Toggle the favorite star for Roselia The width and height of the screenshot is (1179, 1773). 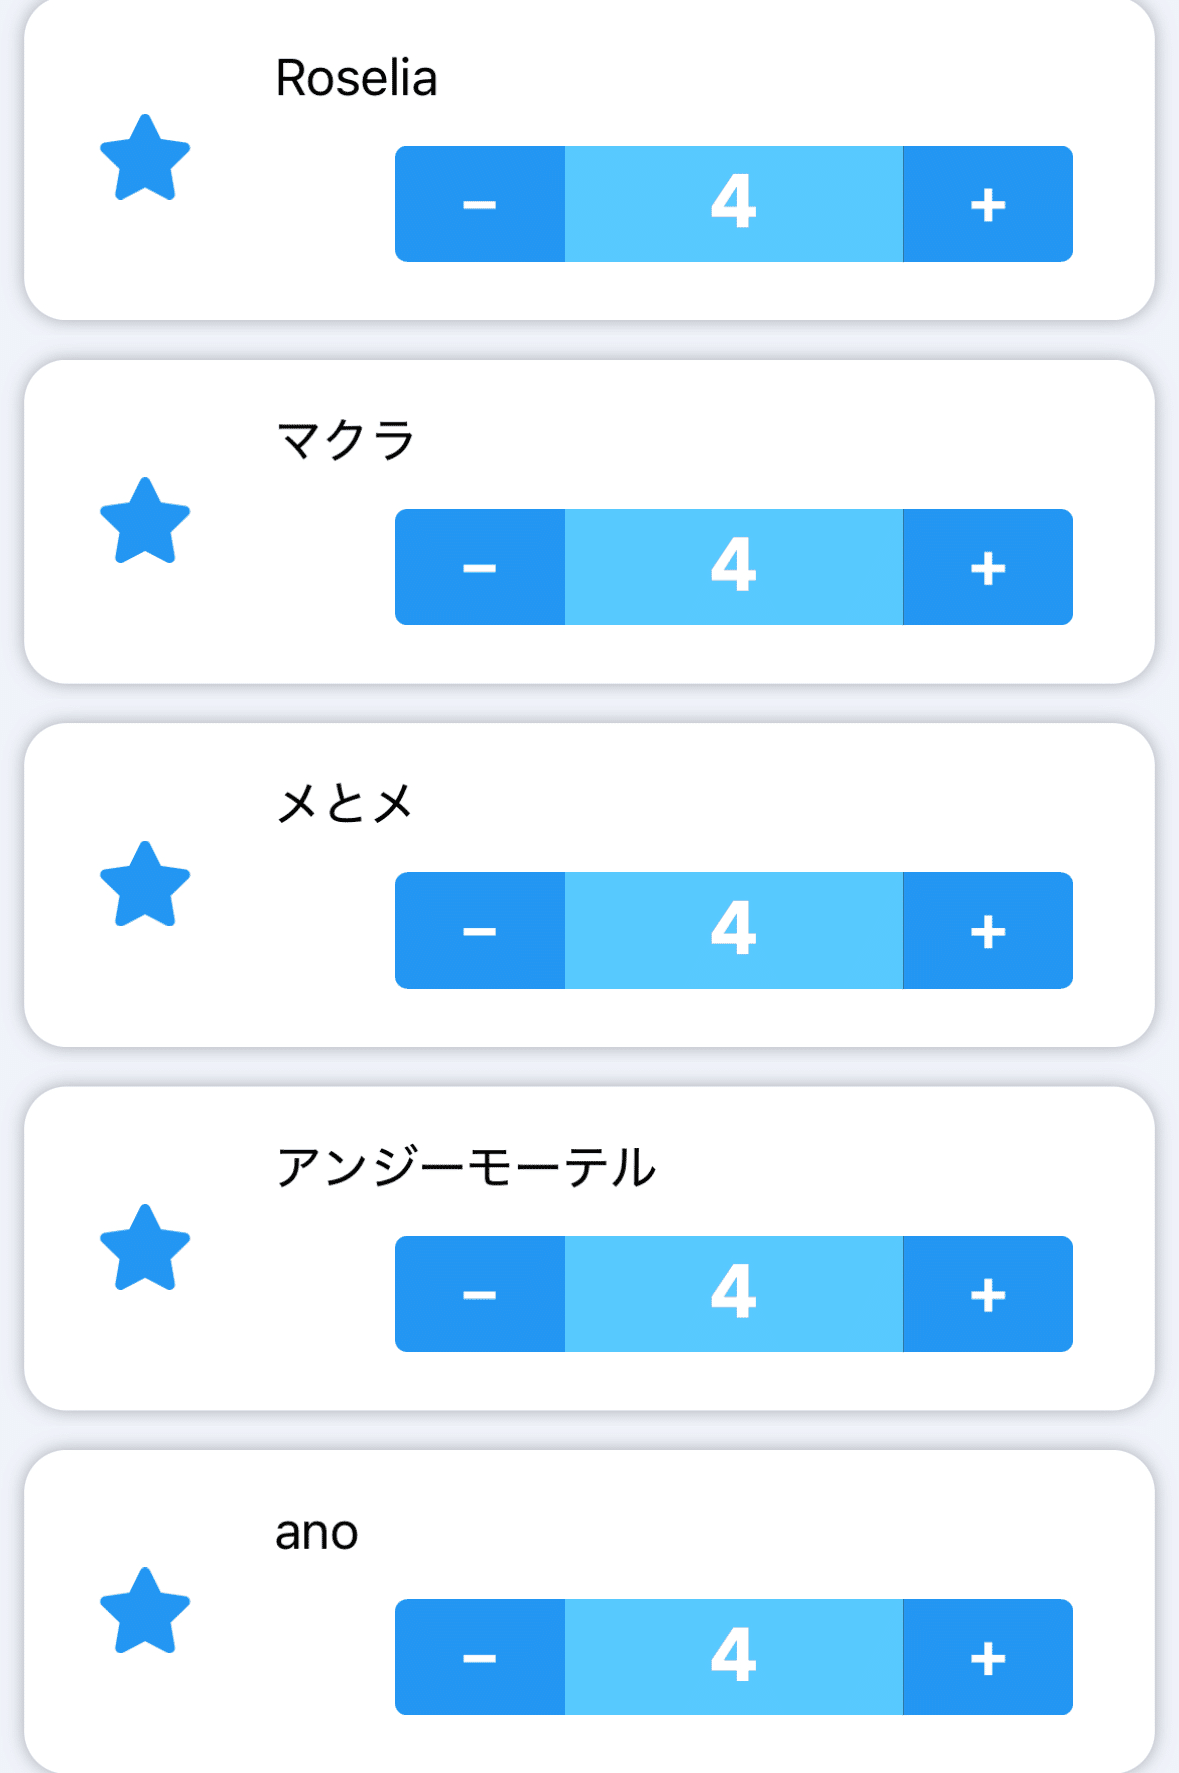click(x=145, y=159)
